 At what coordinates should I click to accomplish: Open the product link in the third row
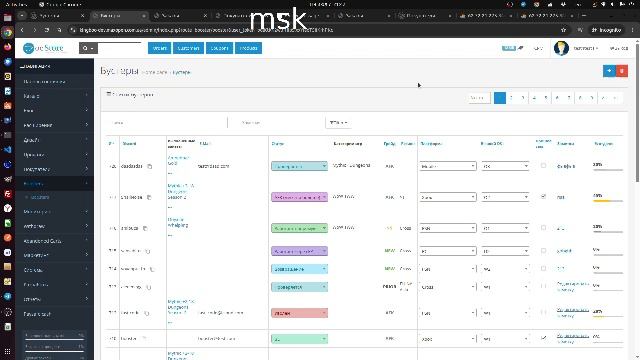pos(178,222)
